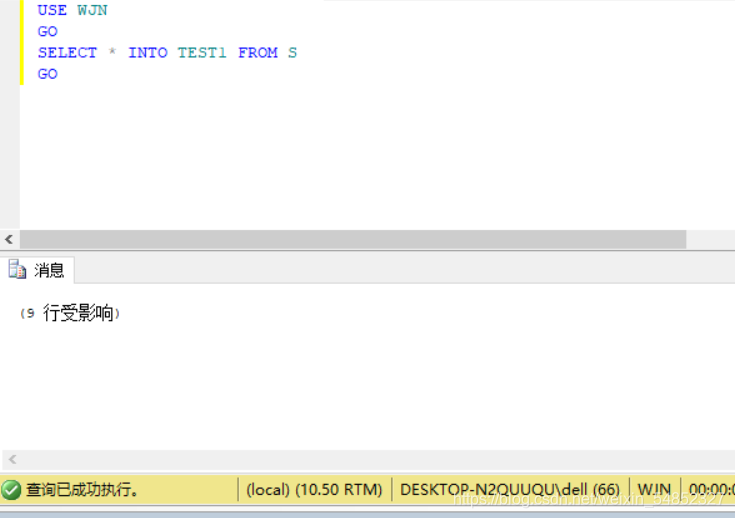The image size is (735, 518).
Task: Click the '9 行受影响' message
Action: coord(70,313)
